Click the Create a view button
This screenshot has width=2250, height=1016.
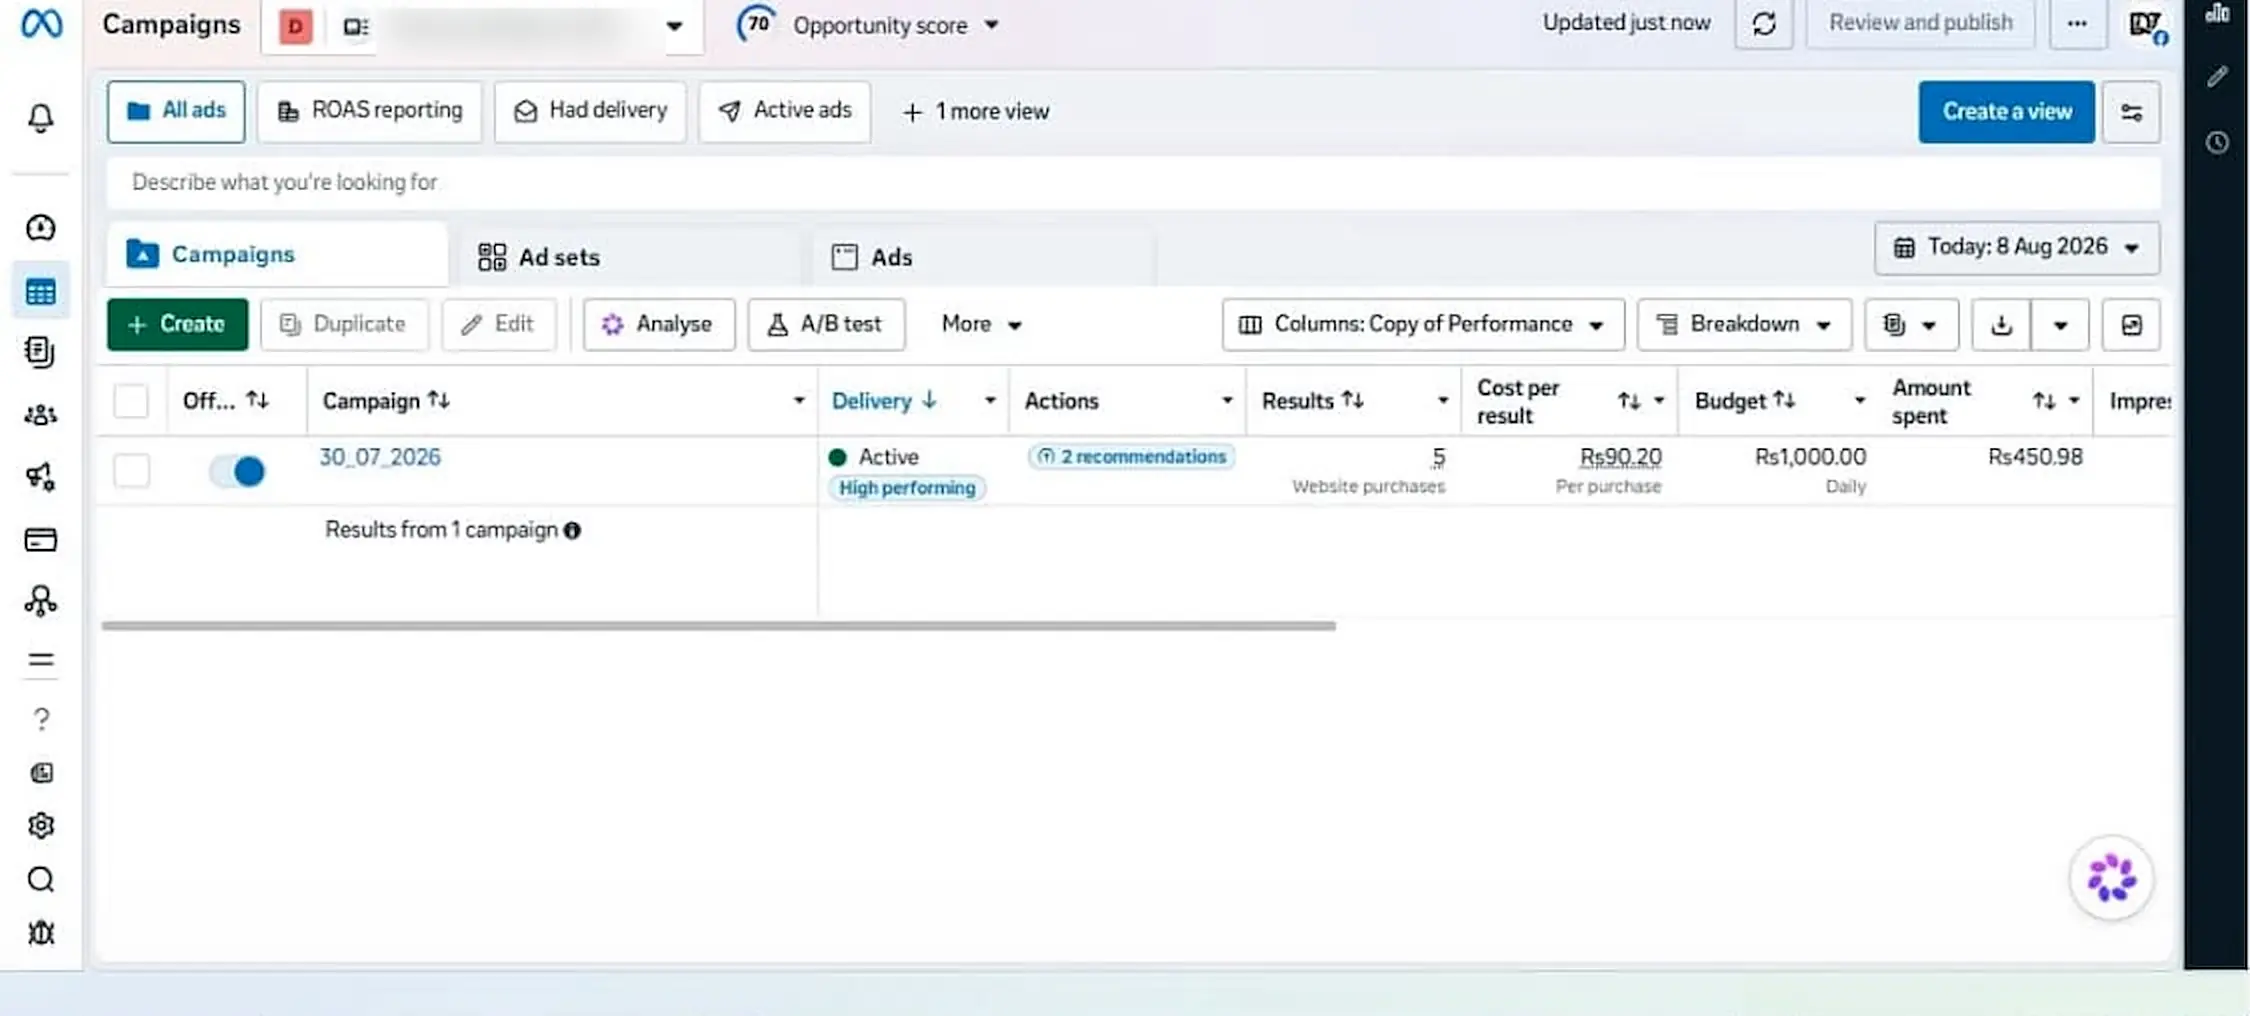pyautogui.click(x=2006, y=112)
